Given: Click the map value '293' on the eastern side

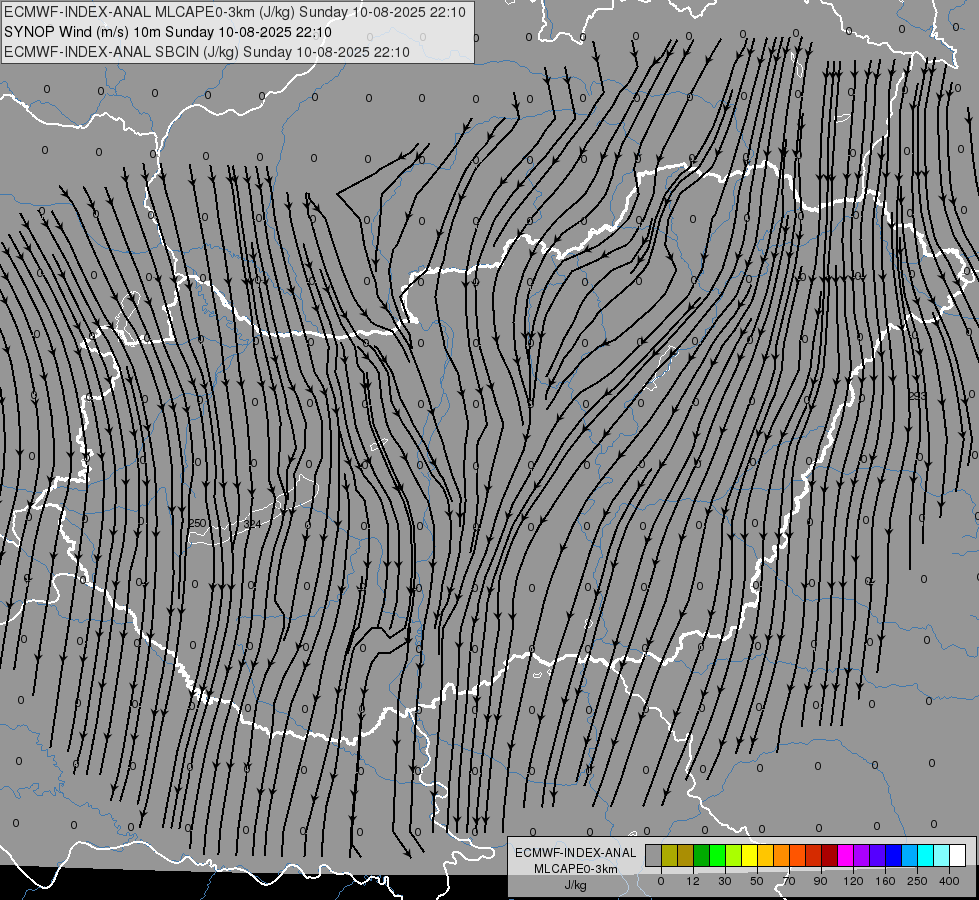Looking at the screenshot, I should (917, 396).
